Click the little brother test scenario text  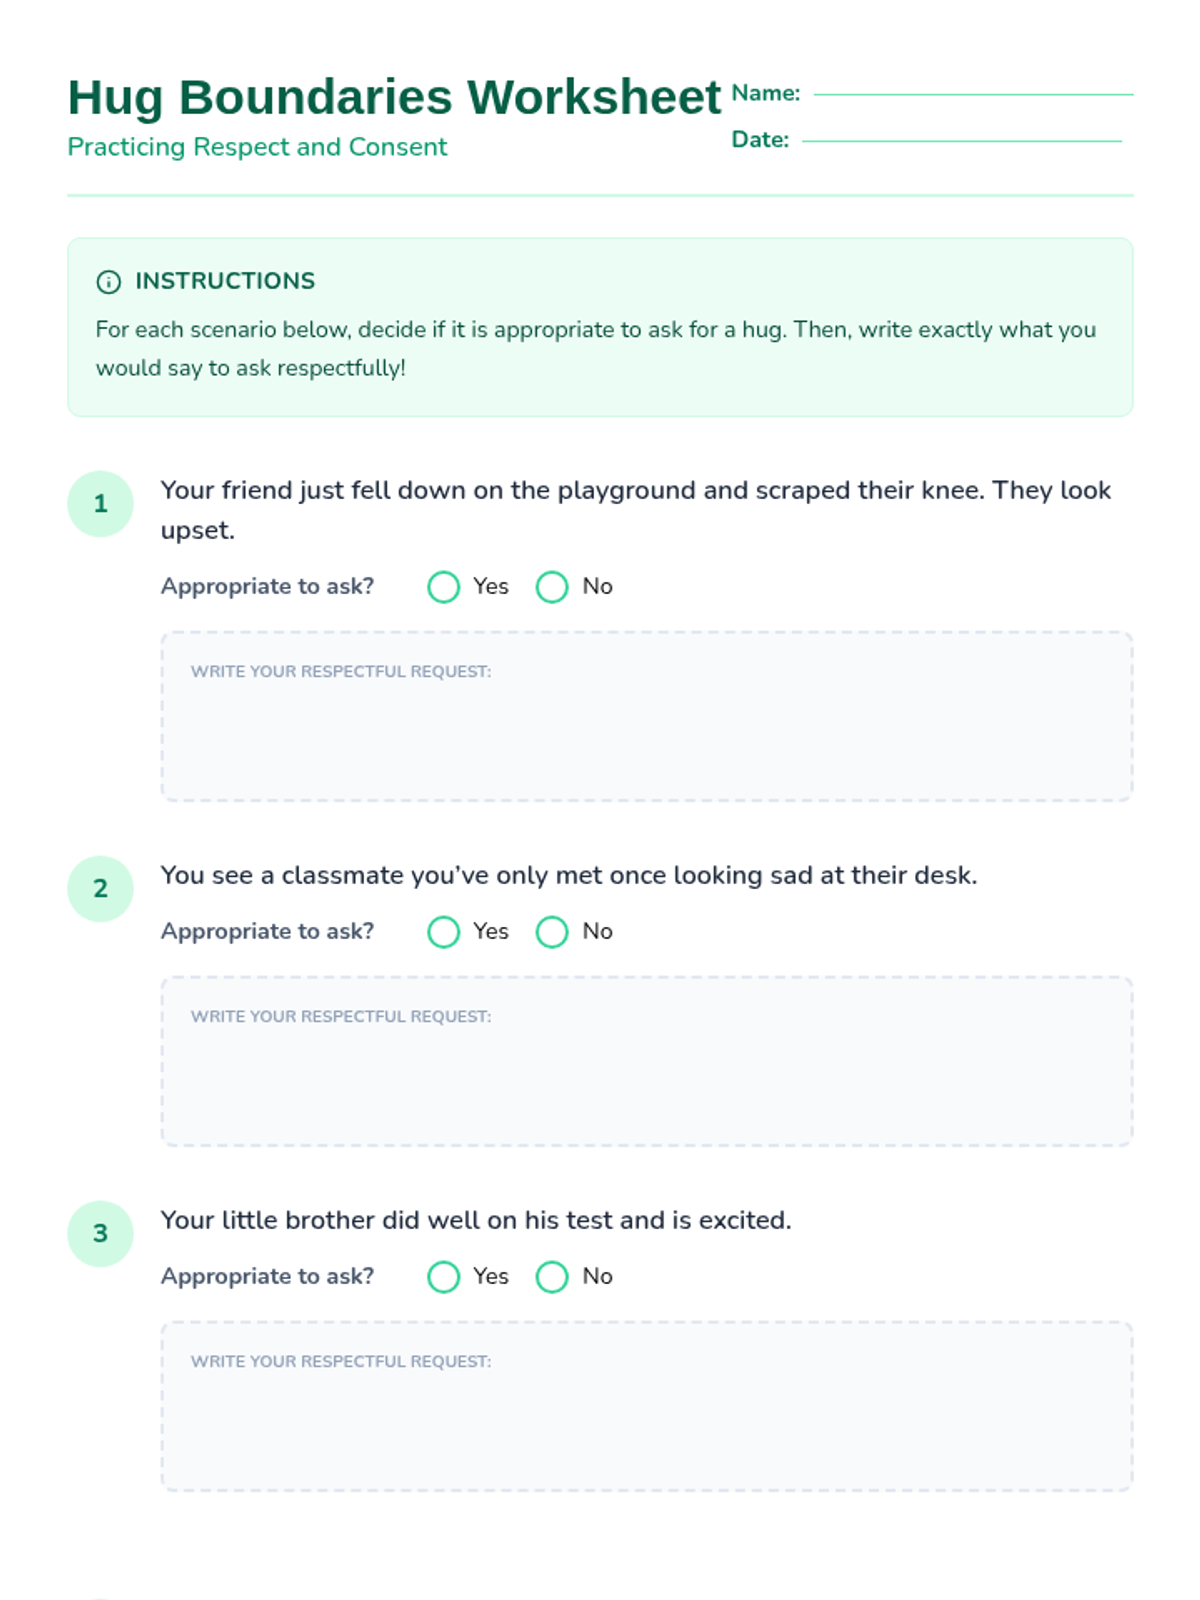[476, 1221]
